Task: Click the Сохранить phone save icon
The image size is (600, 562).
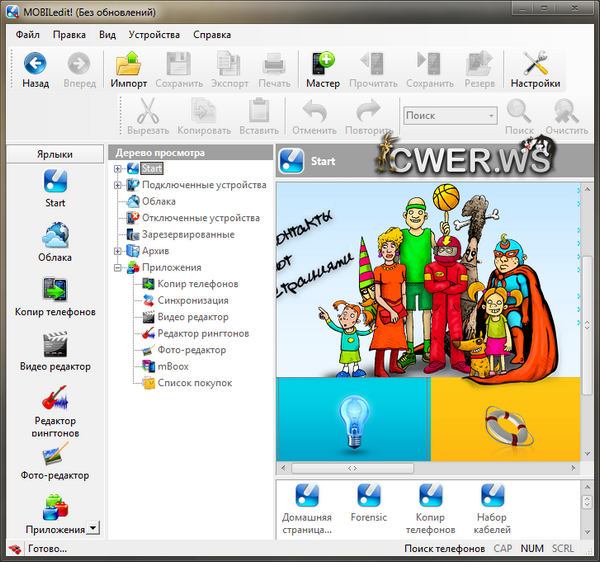Action: click(429, 63)
